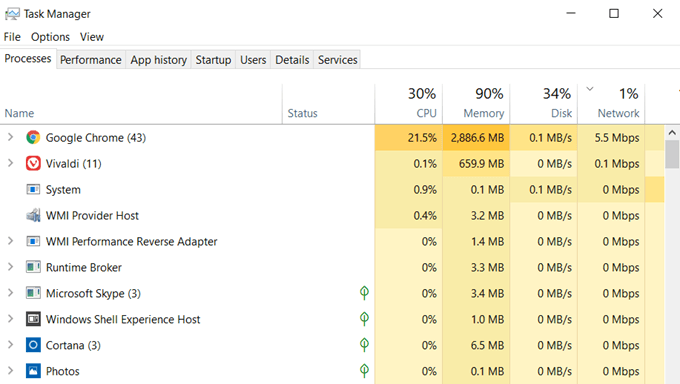Open the Services tab
This screenshot has width=680, height=384.
point(338,60)
